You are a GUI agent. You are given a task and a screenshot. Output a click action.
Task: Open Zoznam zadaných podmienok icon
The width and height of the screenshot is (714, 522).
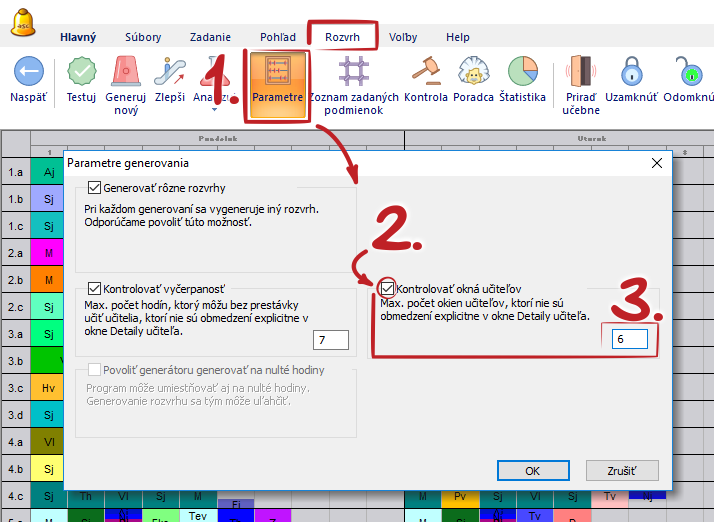353,72
